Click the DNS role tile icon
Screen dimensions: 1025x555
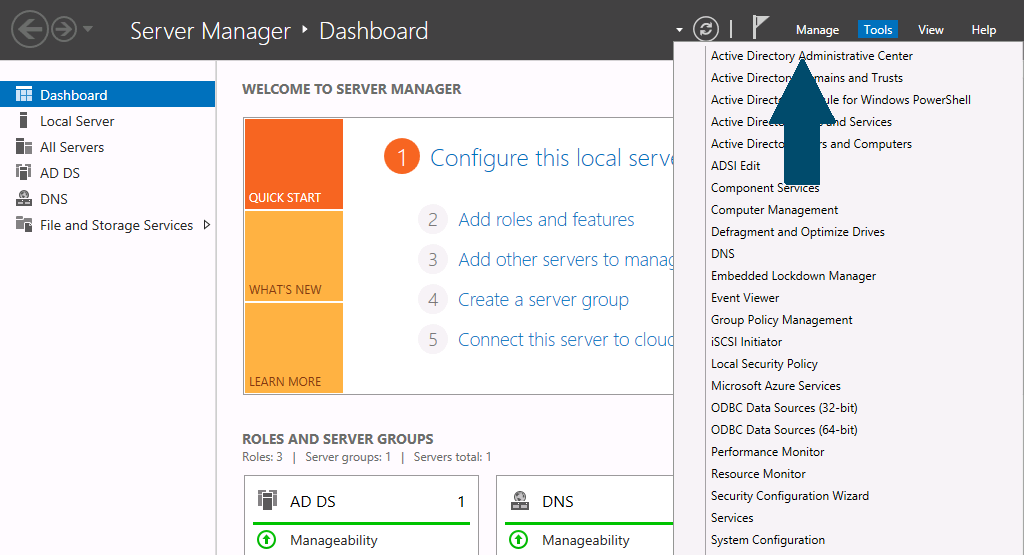pyautogui.click(x=520, y=501)
